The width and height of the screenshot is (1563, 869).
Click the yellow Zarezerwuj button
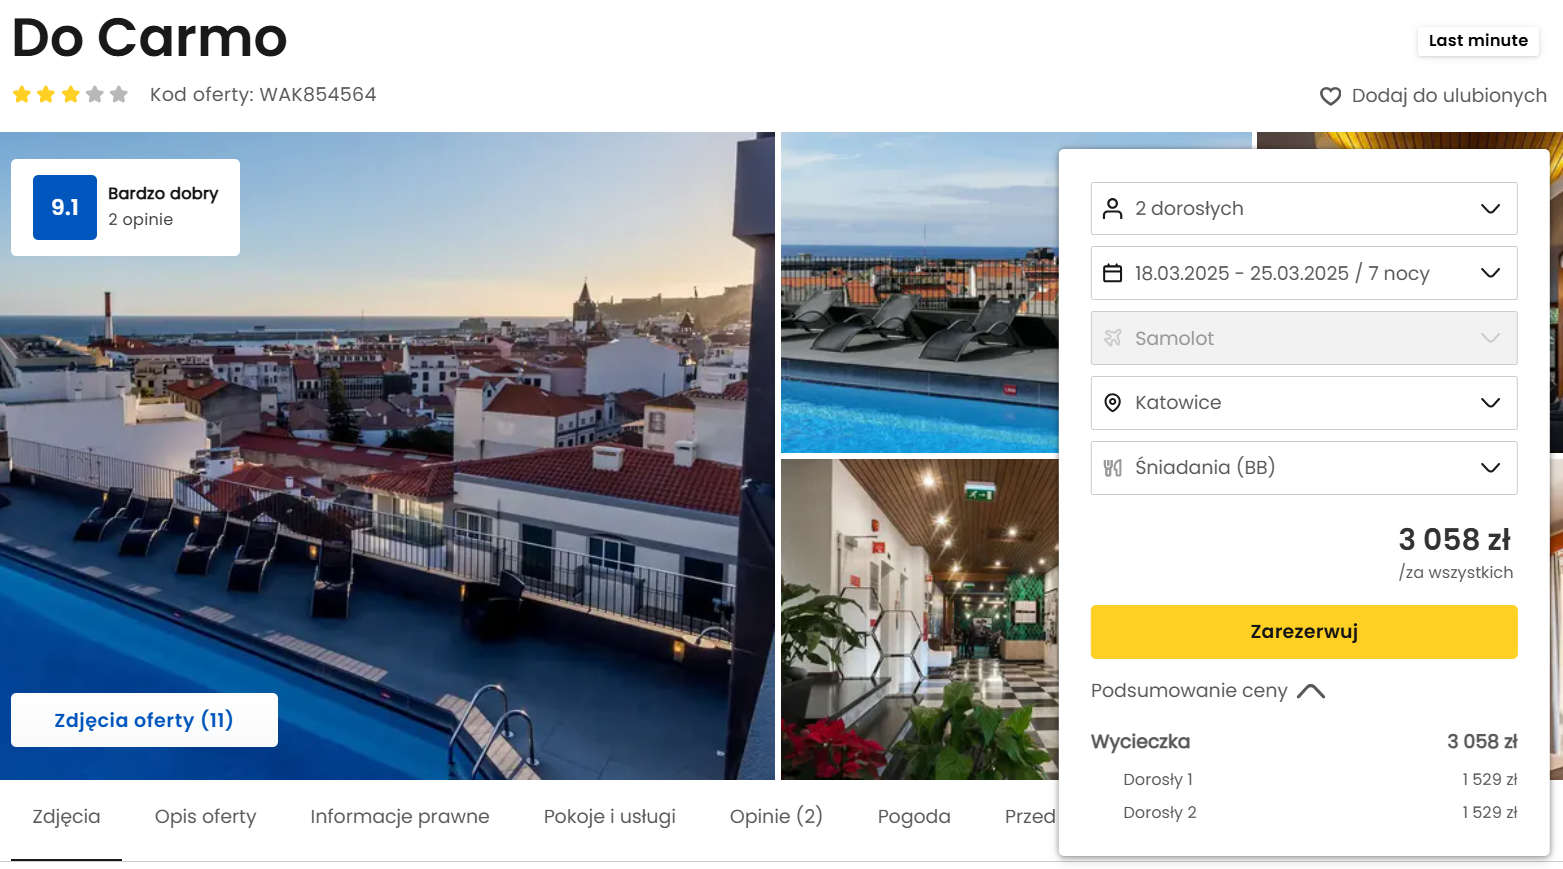click(x=1304, y=632)
